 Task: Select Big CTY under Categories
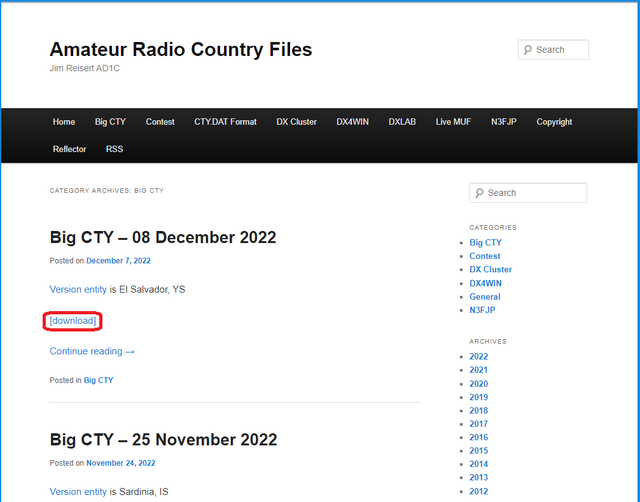tap(485, 242)
